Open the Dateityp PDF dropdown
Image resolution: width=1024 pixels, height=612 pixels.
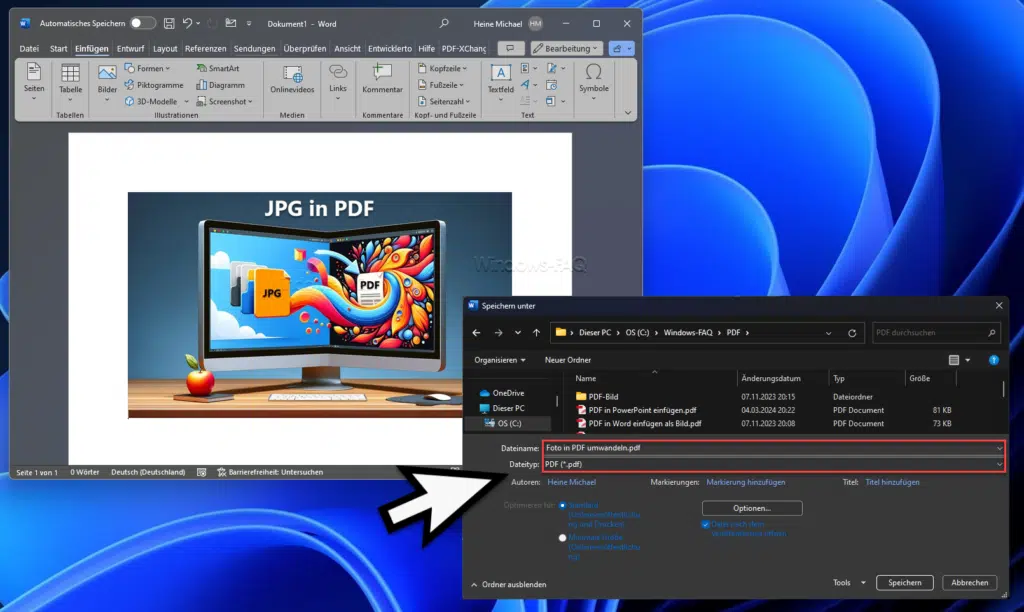(x=773, y=464)
